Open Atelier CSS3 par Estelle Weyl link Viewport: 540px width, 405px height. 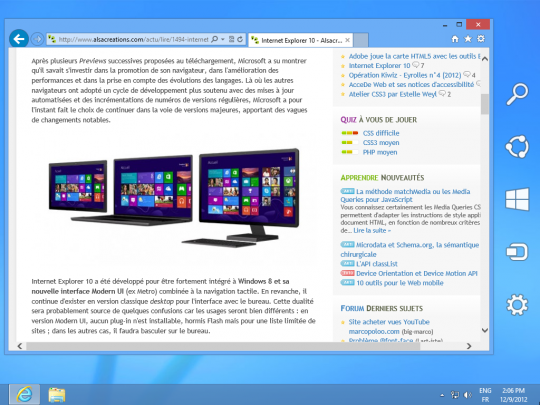(x=393, y=94)
